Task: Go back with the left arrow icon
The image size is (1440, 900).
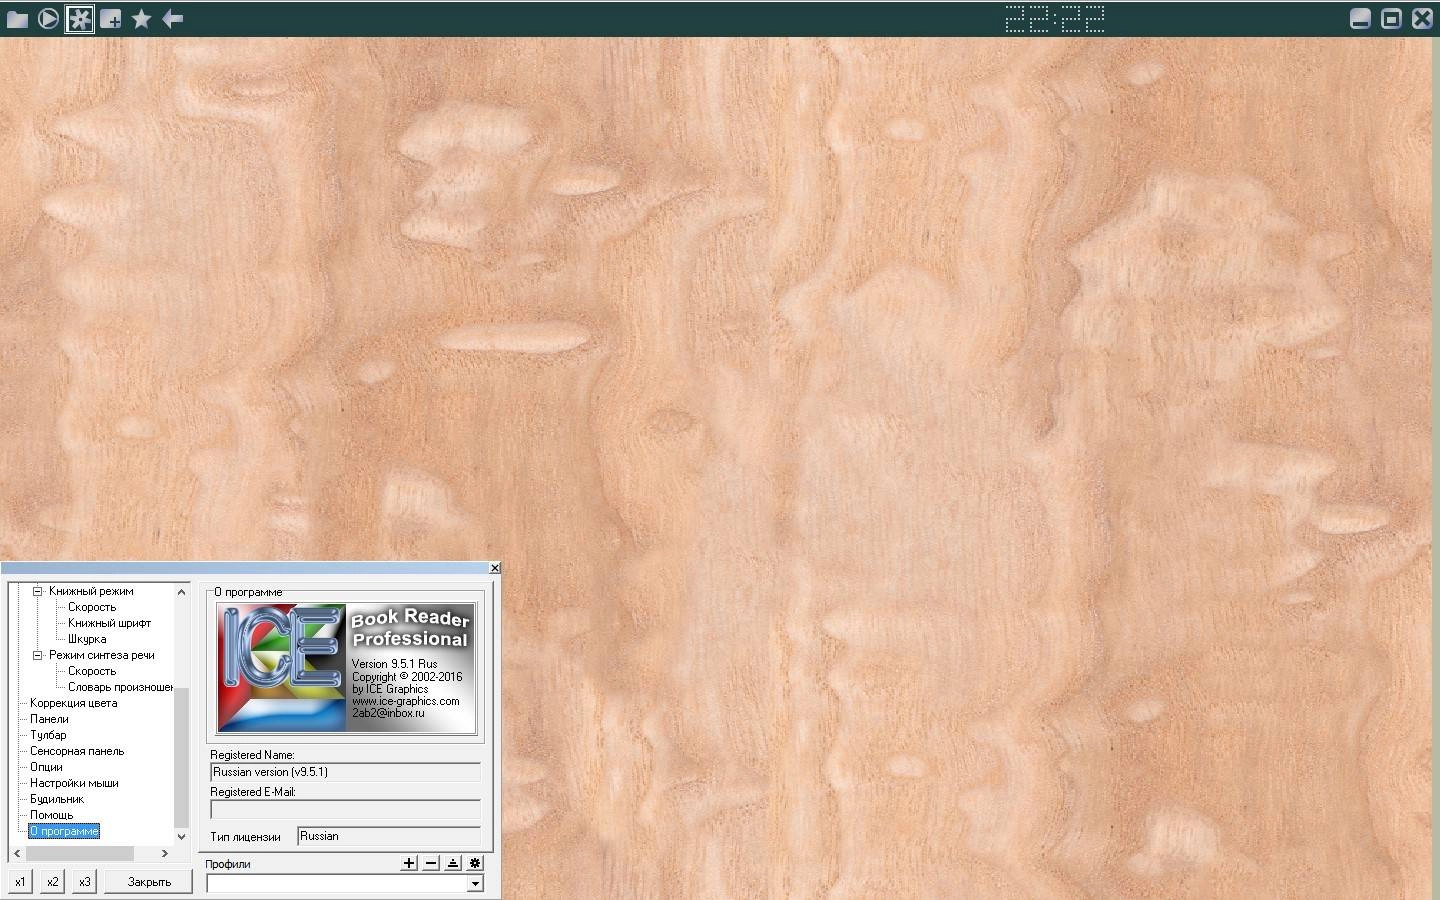Action: pos(173,19)
